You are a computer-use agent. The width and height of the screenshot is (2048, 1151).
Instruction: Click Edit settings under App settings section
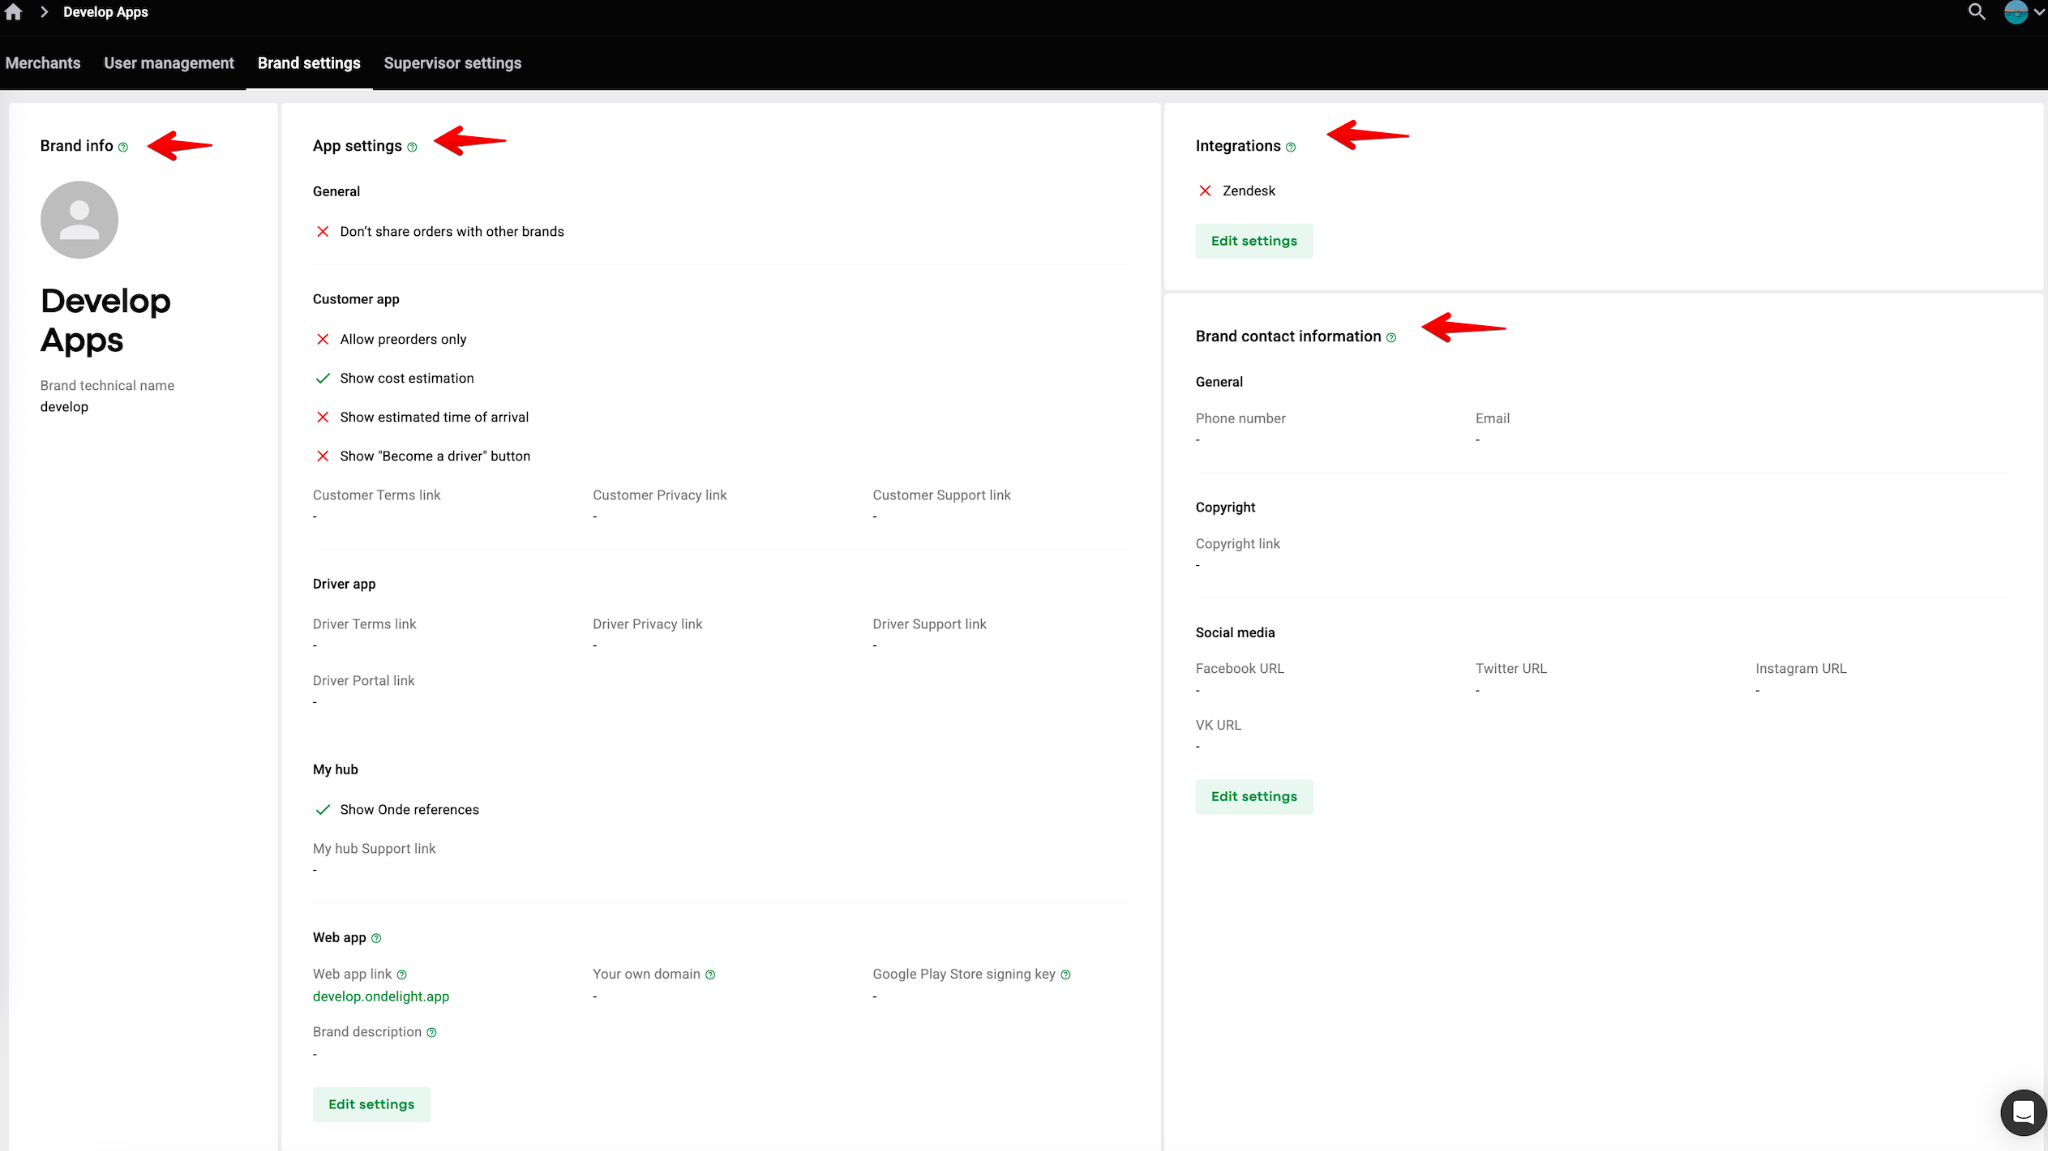tap(371, 1104)
